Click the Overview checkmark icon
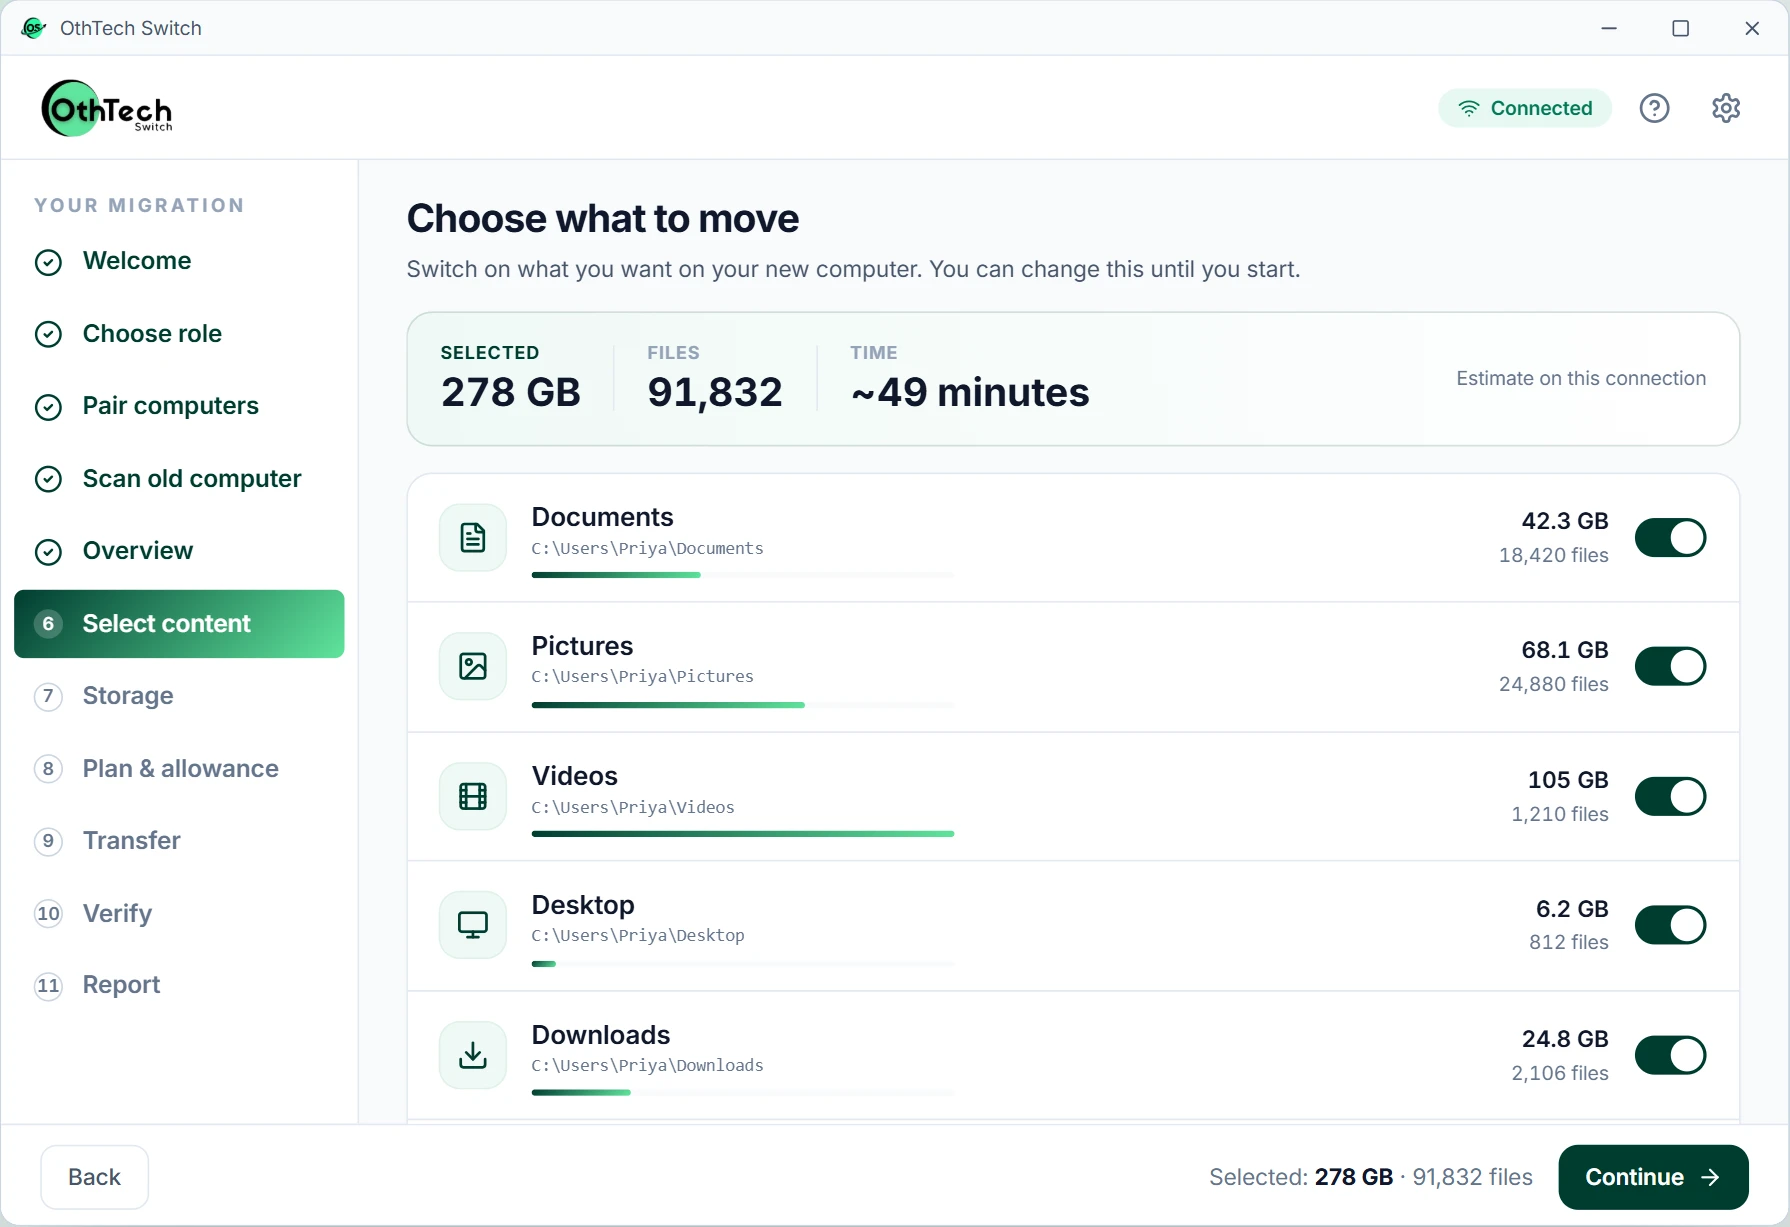The width and height of the screenshot is (1790, 1227). click(x=48, y=552)
